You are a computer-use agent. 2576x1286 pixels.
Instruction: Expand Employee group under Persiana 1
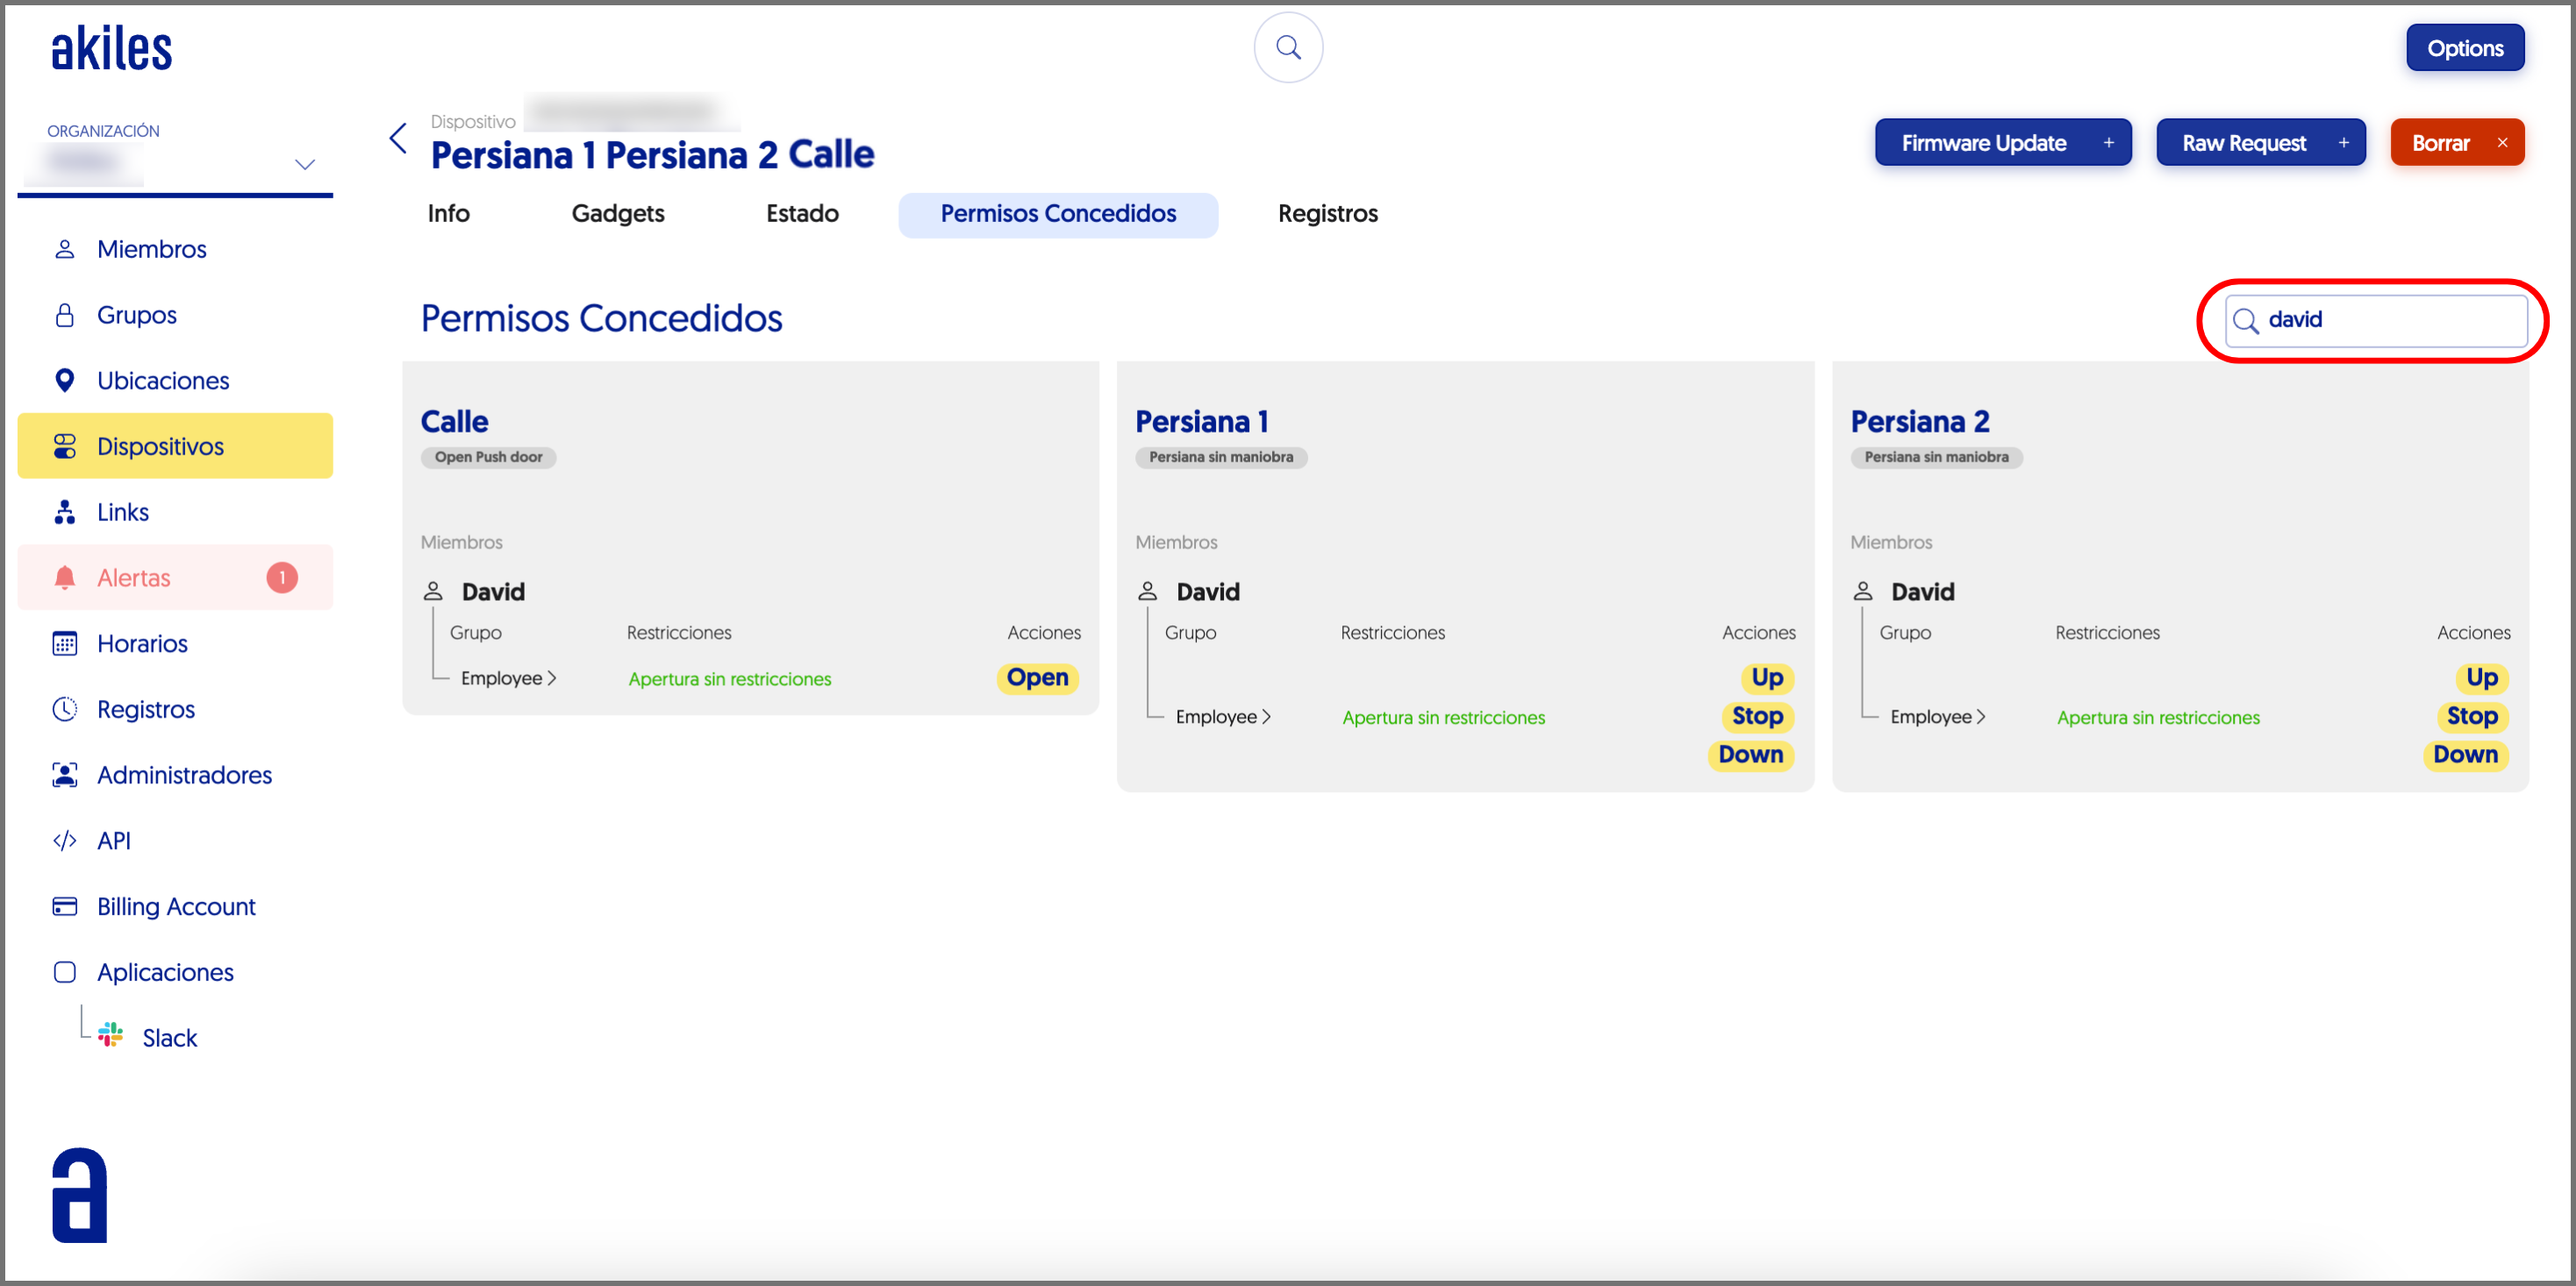[x=1222, y=717]
